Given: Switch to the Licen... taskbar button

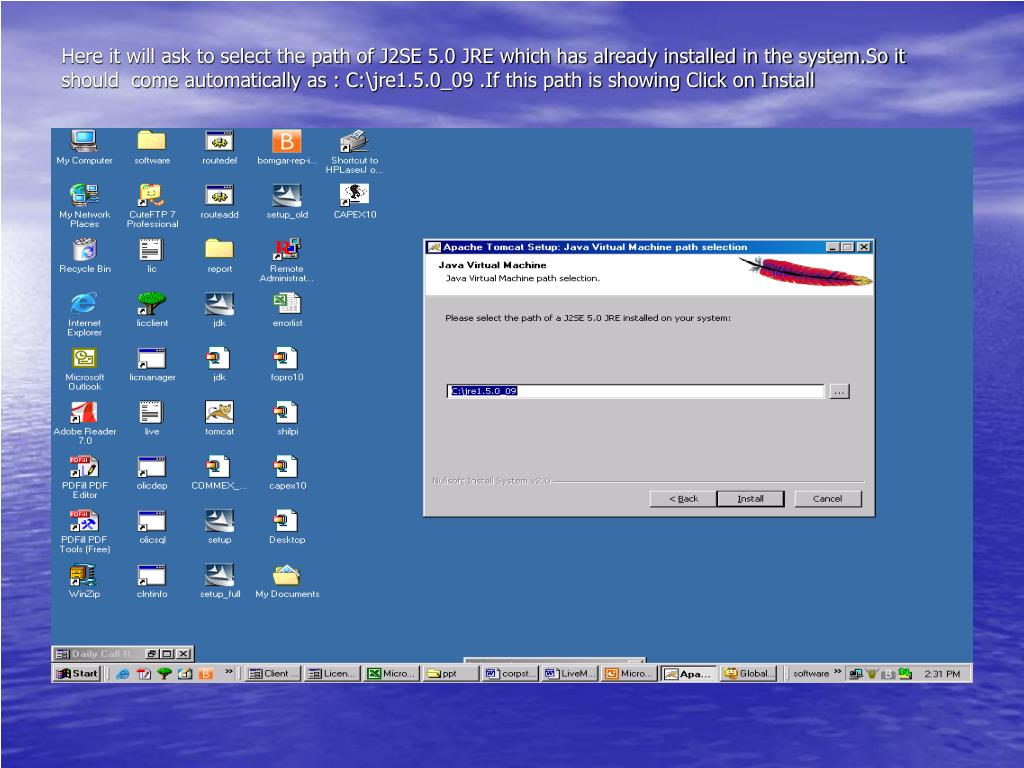Looking at the screenshot, I should point(332,673).
